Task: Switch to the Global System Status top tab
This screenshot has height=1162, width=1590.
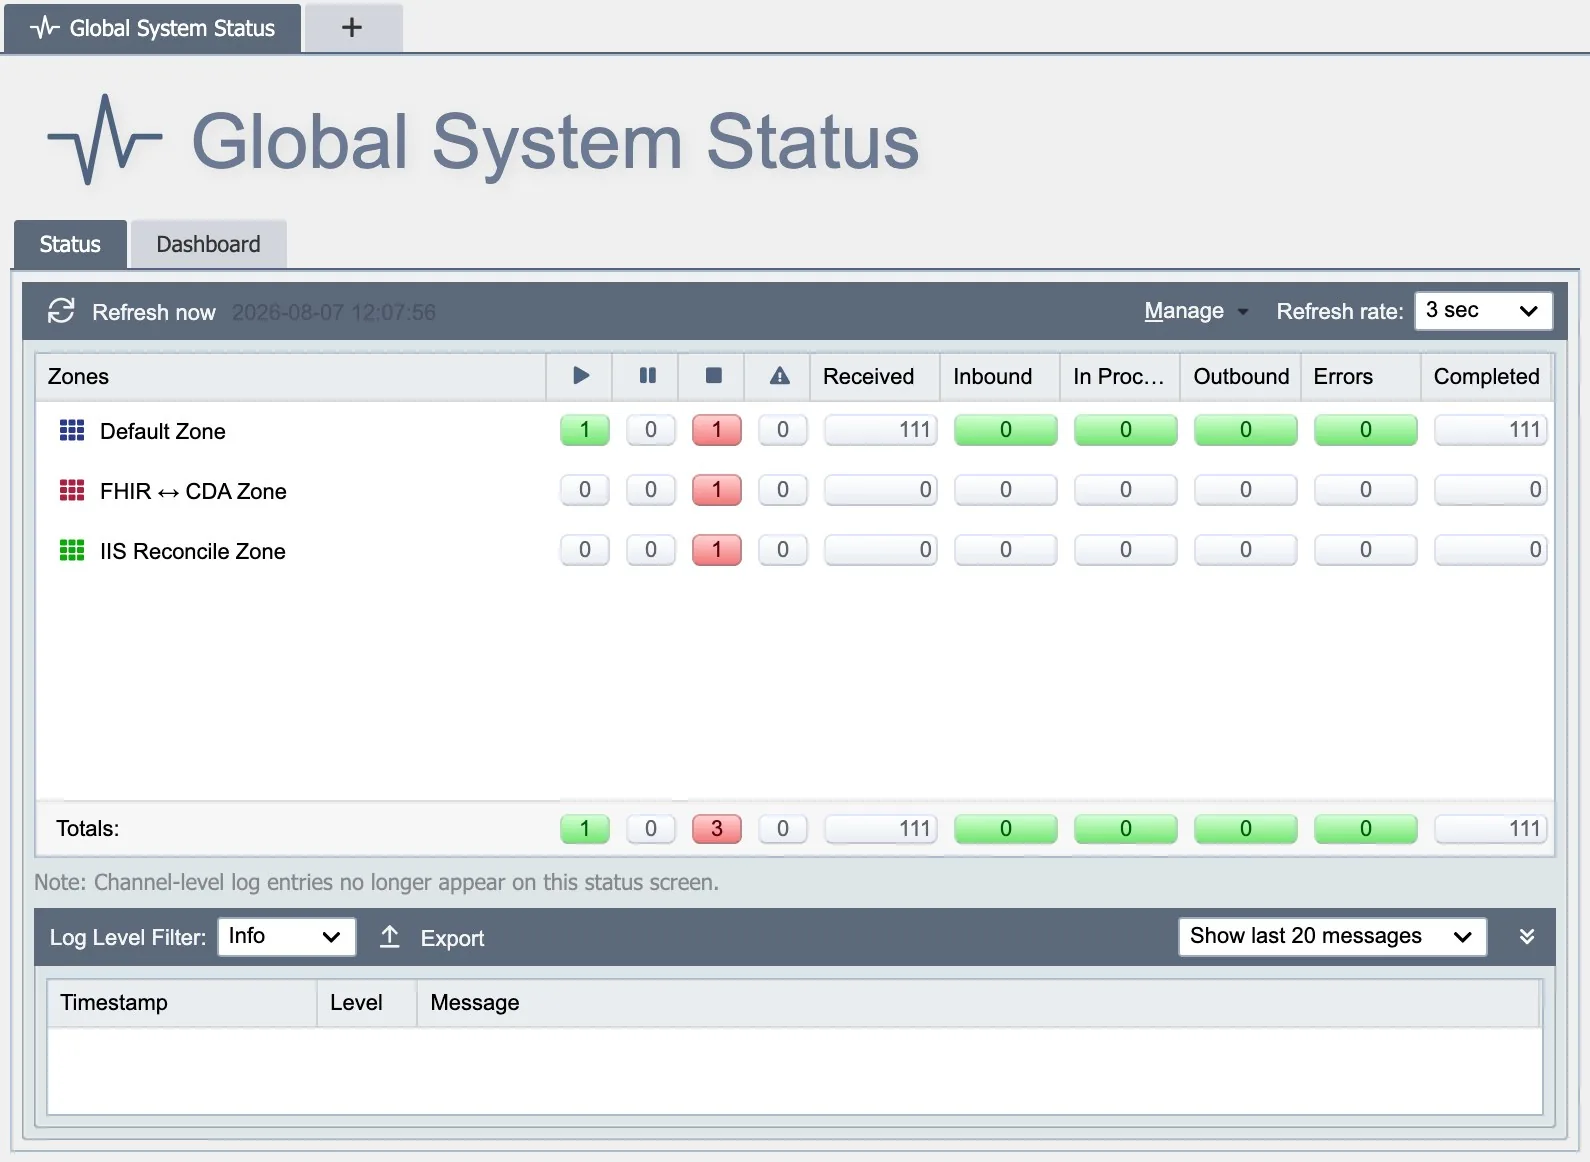Action: pos(153,28)
